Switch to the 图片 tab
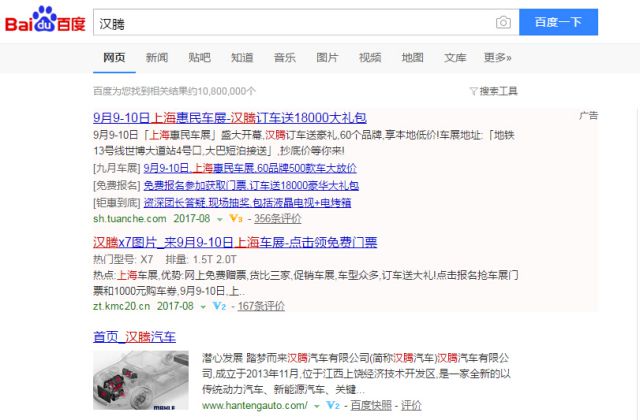This screenshot has height=420, width=640. [327, 58]
